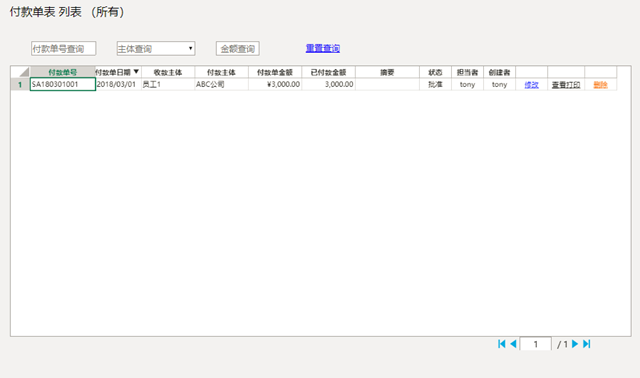640x378 pixels.
Task: Click the orange 删除 link
Action: [600, 84]
